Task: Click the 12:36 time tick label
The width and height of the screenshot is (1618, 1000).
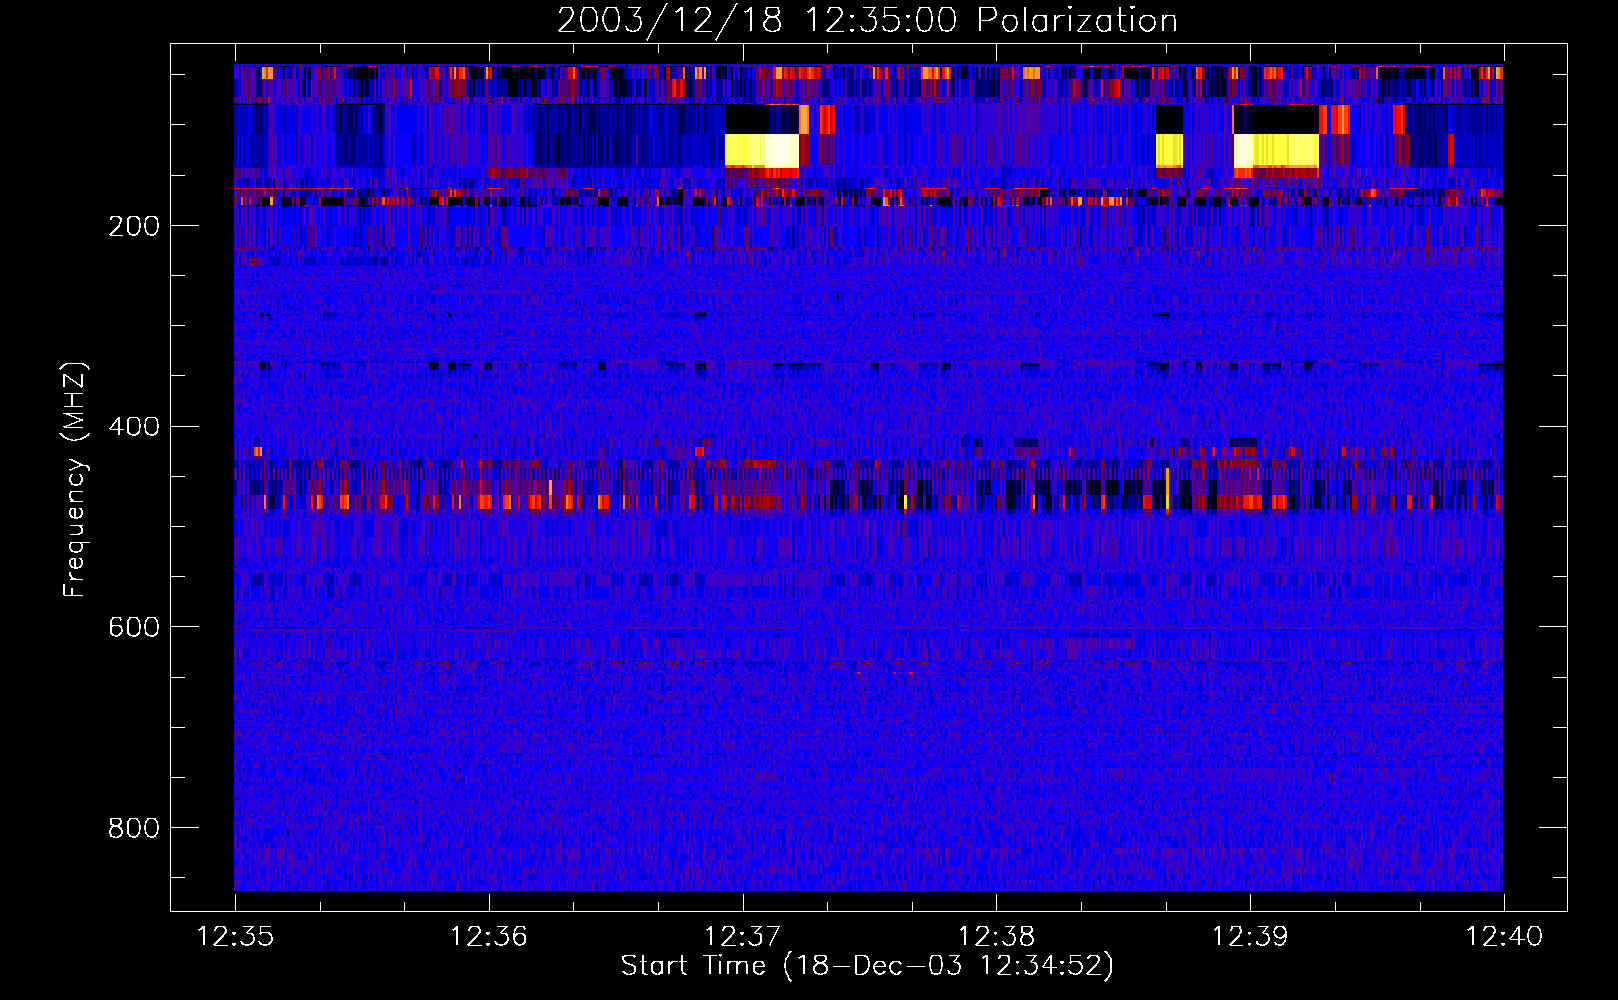Action: (489, 937)
